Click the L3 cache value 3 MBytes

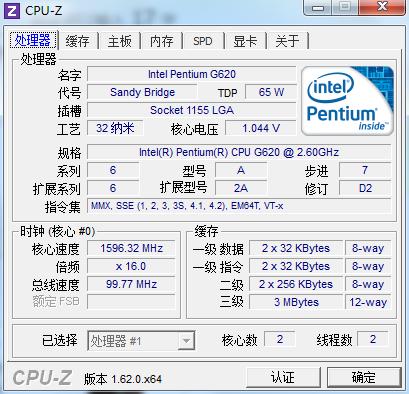(x=296, y=302)
